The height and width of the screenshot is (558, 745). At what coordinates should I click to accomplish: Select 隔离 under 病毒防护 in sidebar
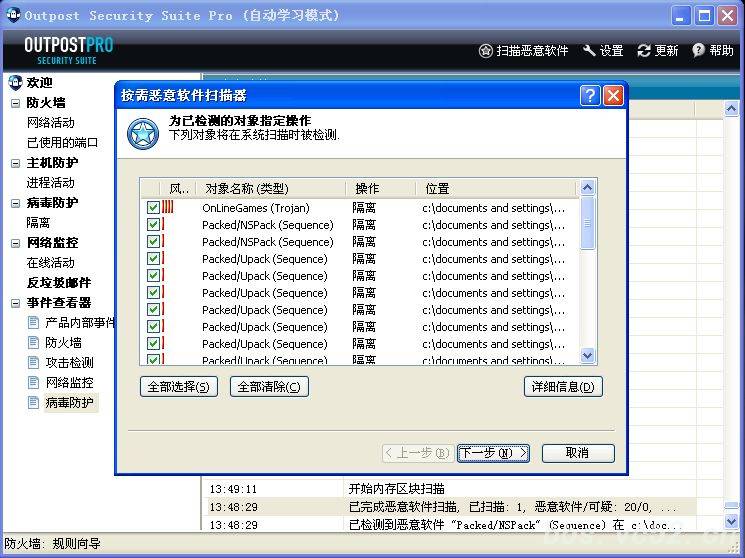(x=38, y=222)
